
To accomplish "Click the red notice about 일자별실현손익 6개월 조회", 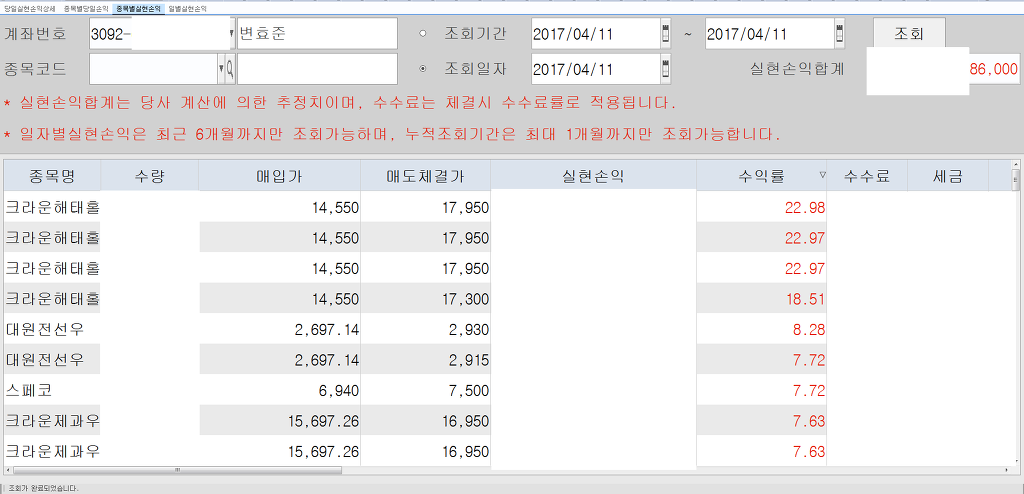I will pyautogui.click(x=392, y=135).
